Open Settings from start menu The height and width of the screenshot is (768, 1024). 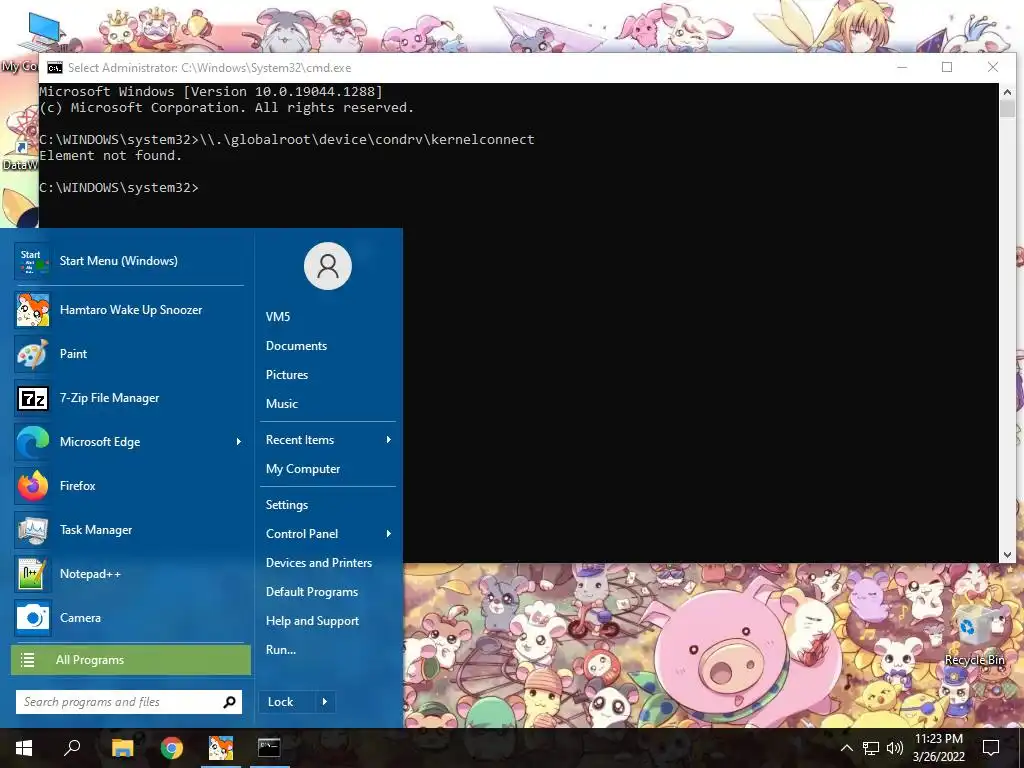point(287,505)
